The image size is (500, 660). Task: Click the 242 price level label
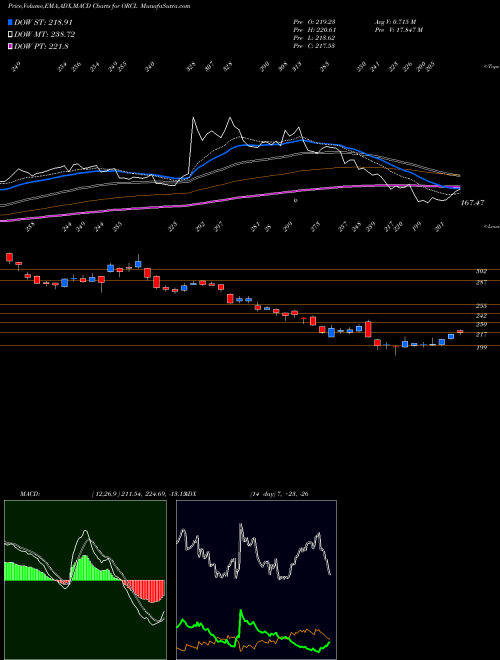point(481,316)
